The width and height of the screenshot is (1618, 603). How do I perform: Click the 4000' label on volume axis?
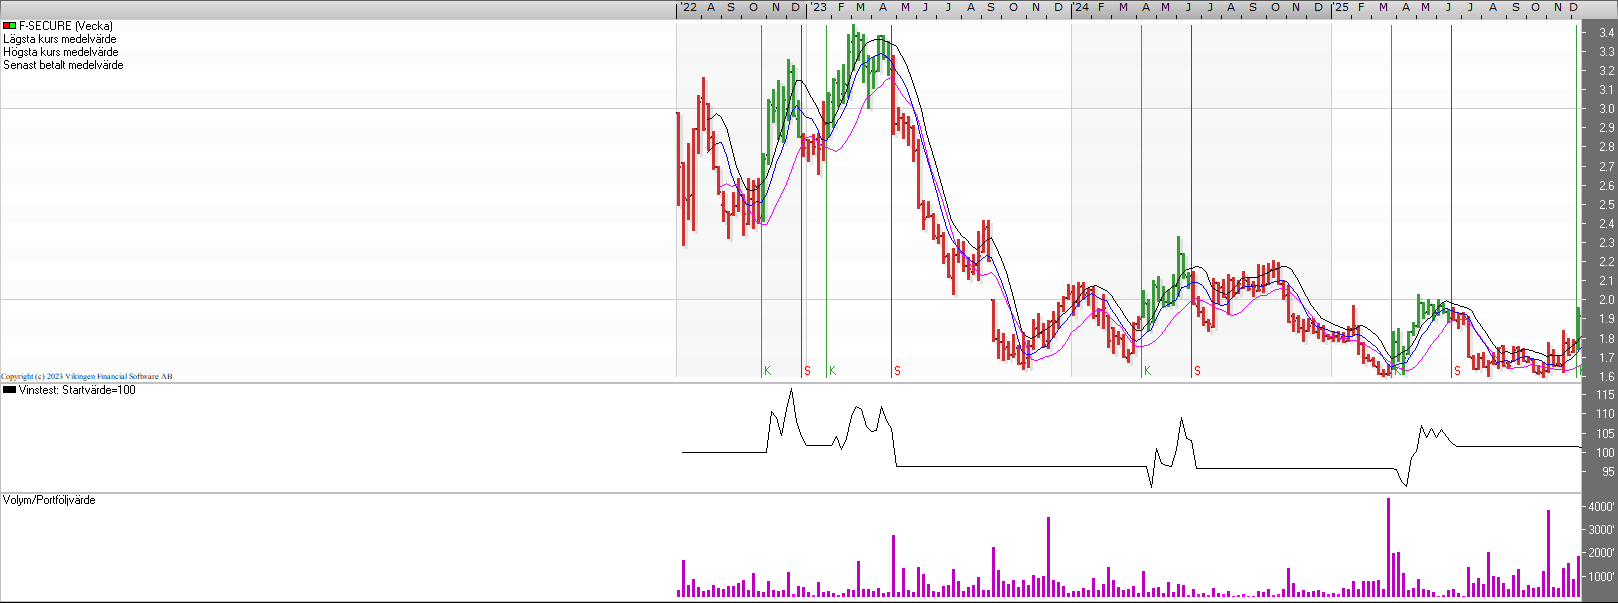click(x=1602, y=507)
